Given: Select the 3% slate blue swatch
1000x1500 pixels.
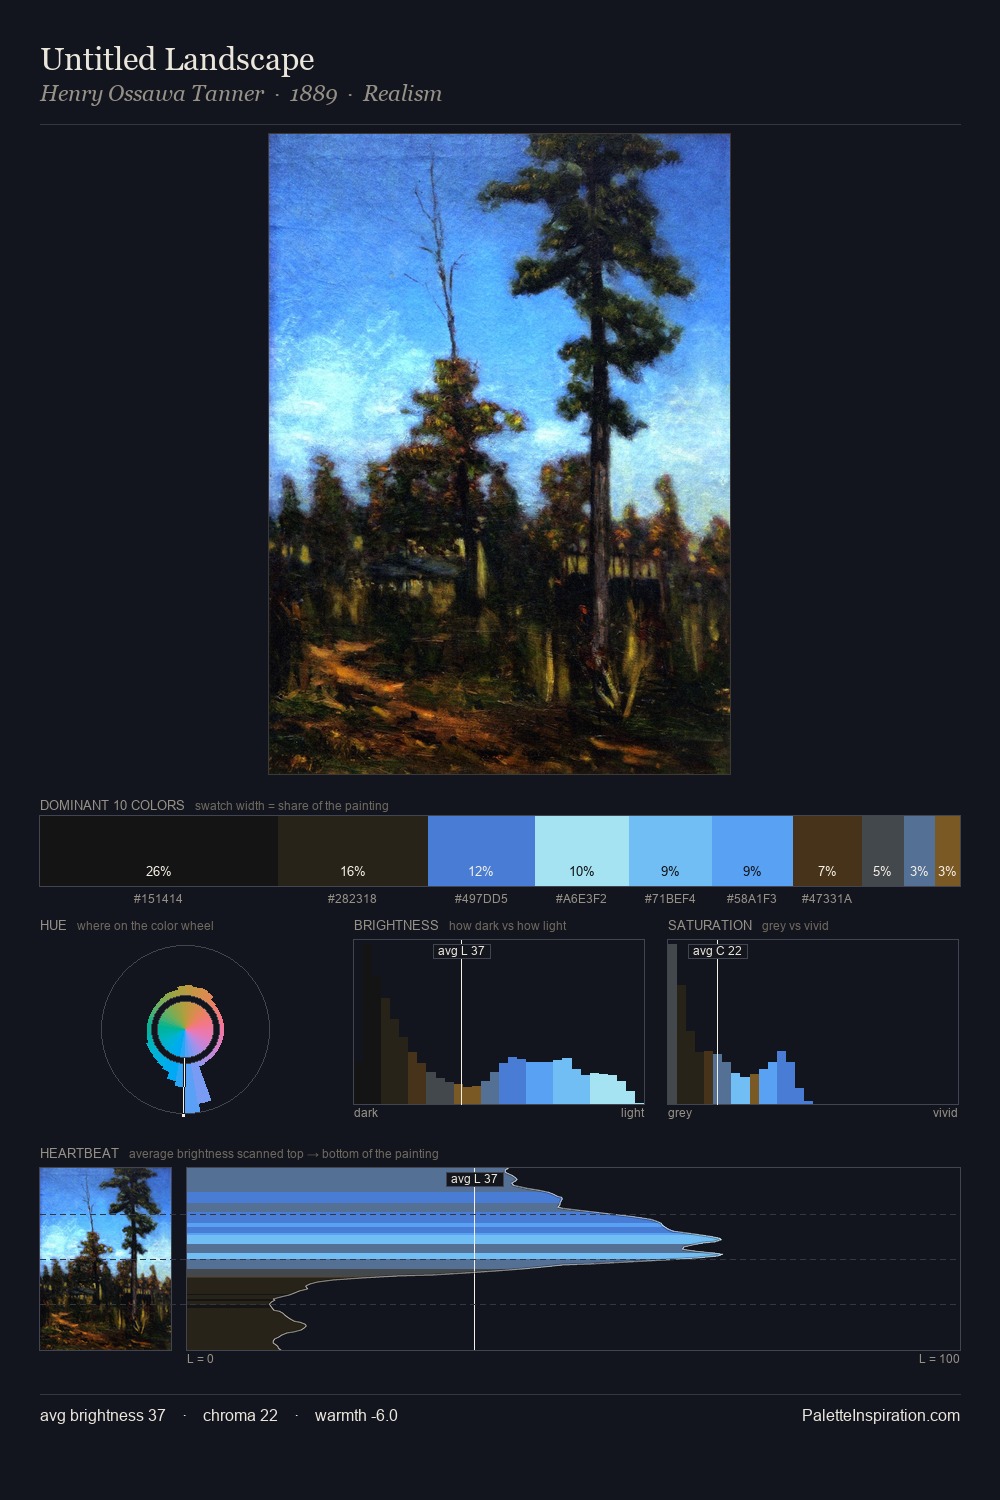Looking at the screenshot, I should (919, 851).
